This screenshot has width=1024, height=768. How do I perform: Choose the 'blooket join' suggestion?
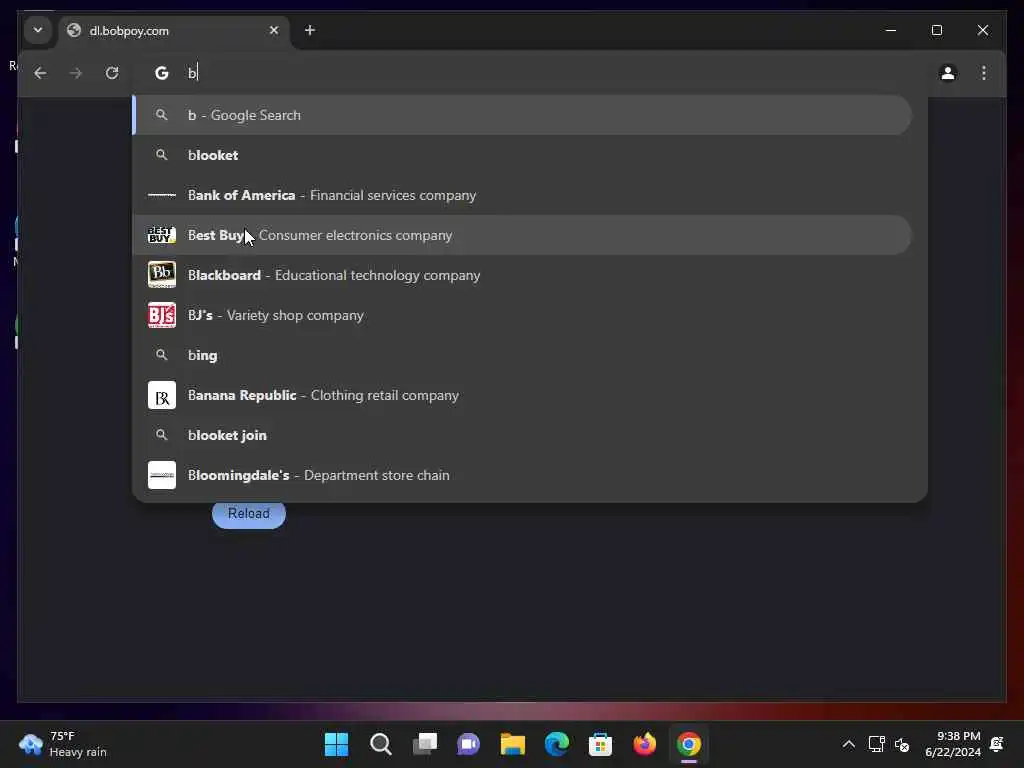click(x=522, y=435)
